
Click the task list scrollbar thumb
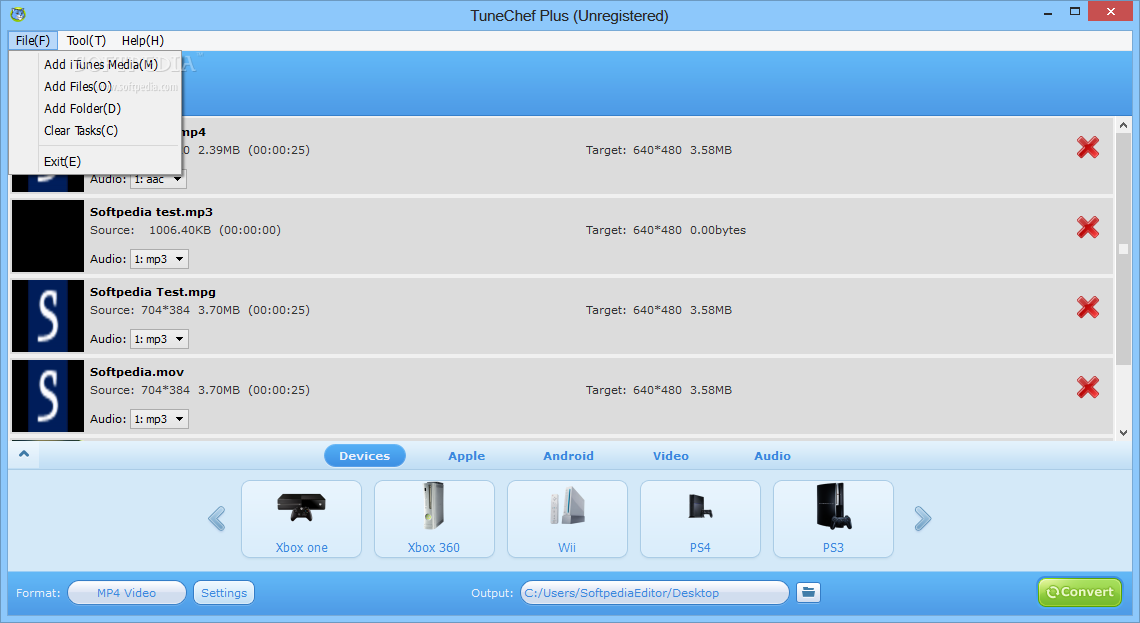(1123, 249)
